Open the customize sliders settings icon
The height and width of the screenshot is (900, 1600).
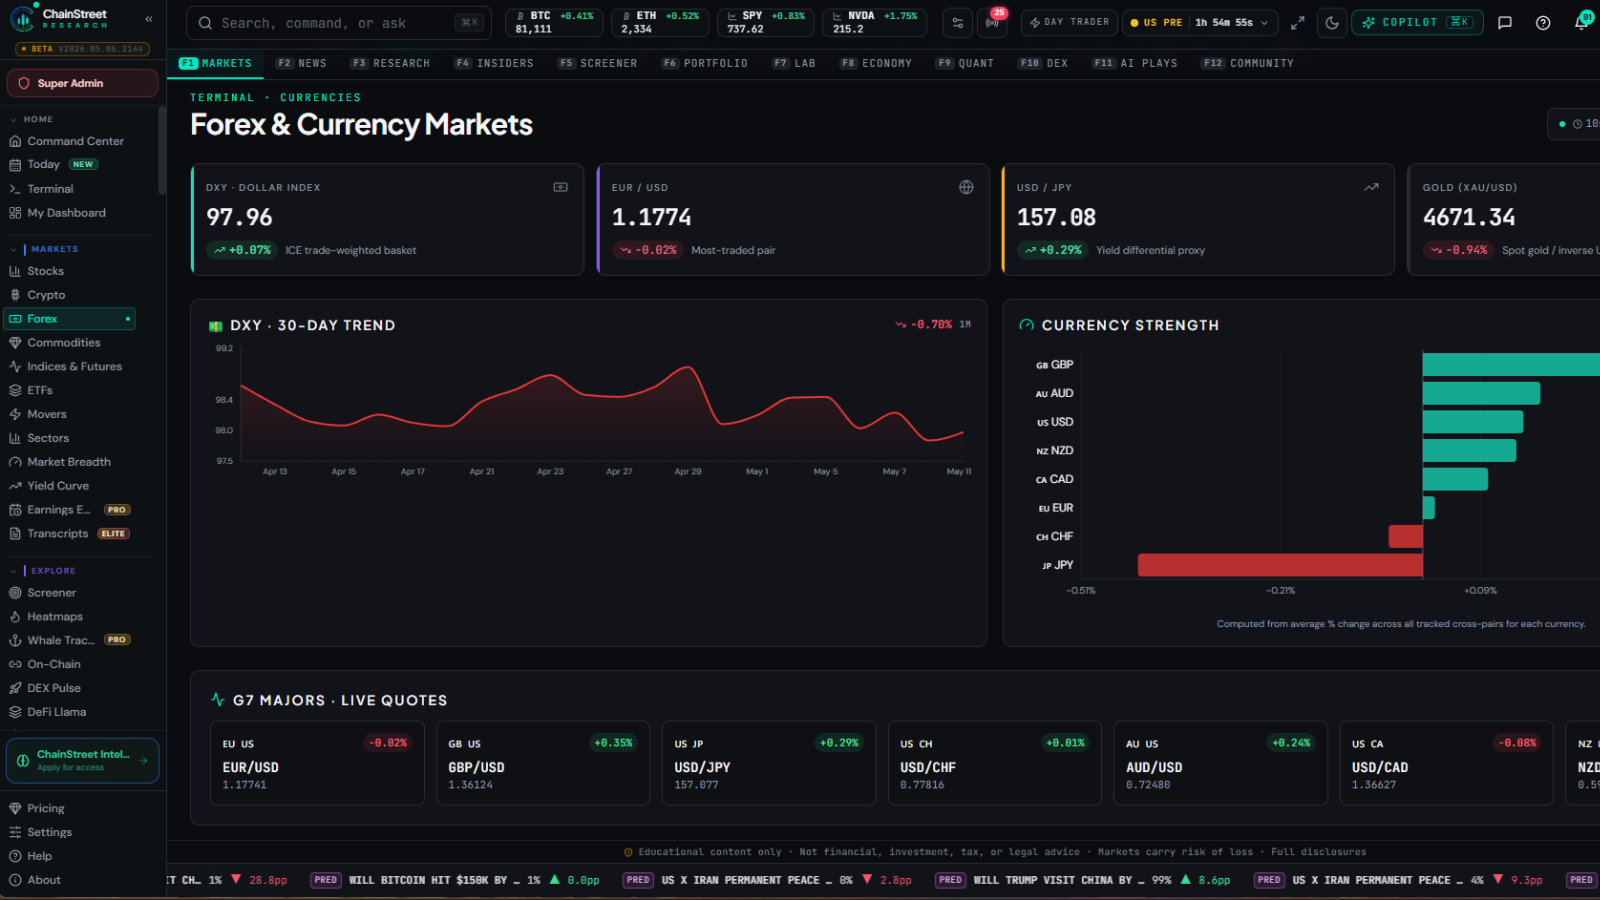click(x=957, y=22)
